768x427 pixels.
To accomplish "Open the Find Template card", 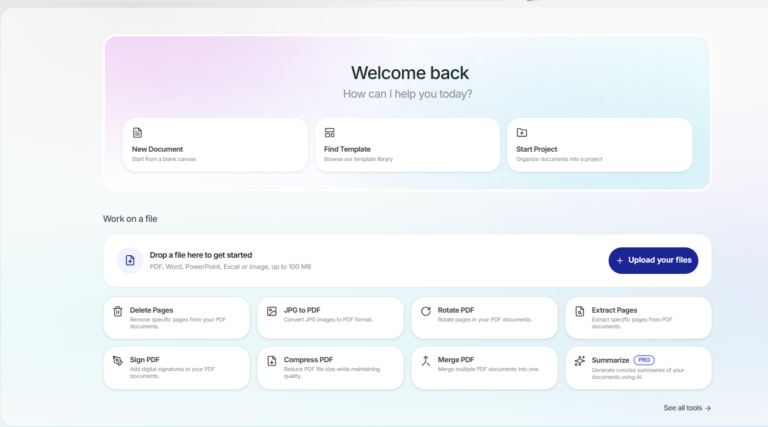I will click(408, 145).
